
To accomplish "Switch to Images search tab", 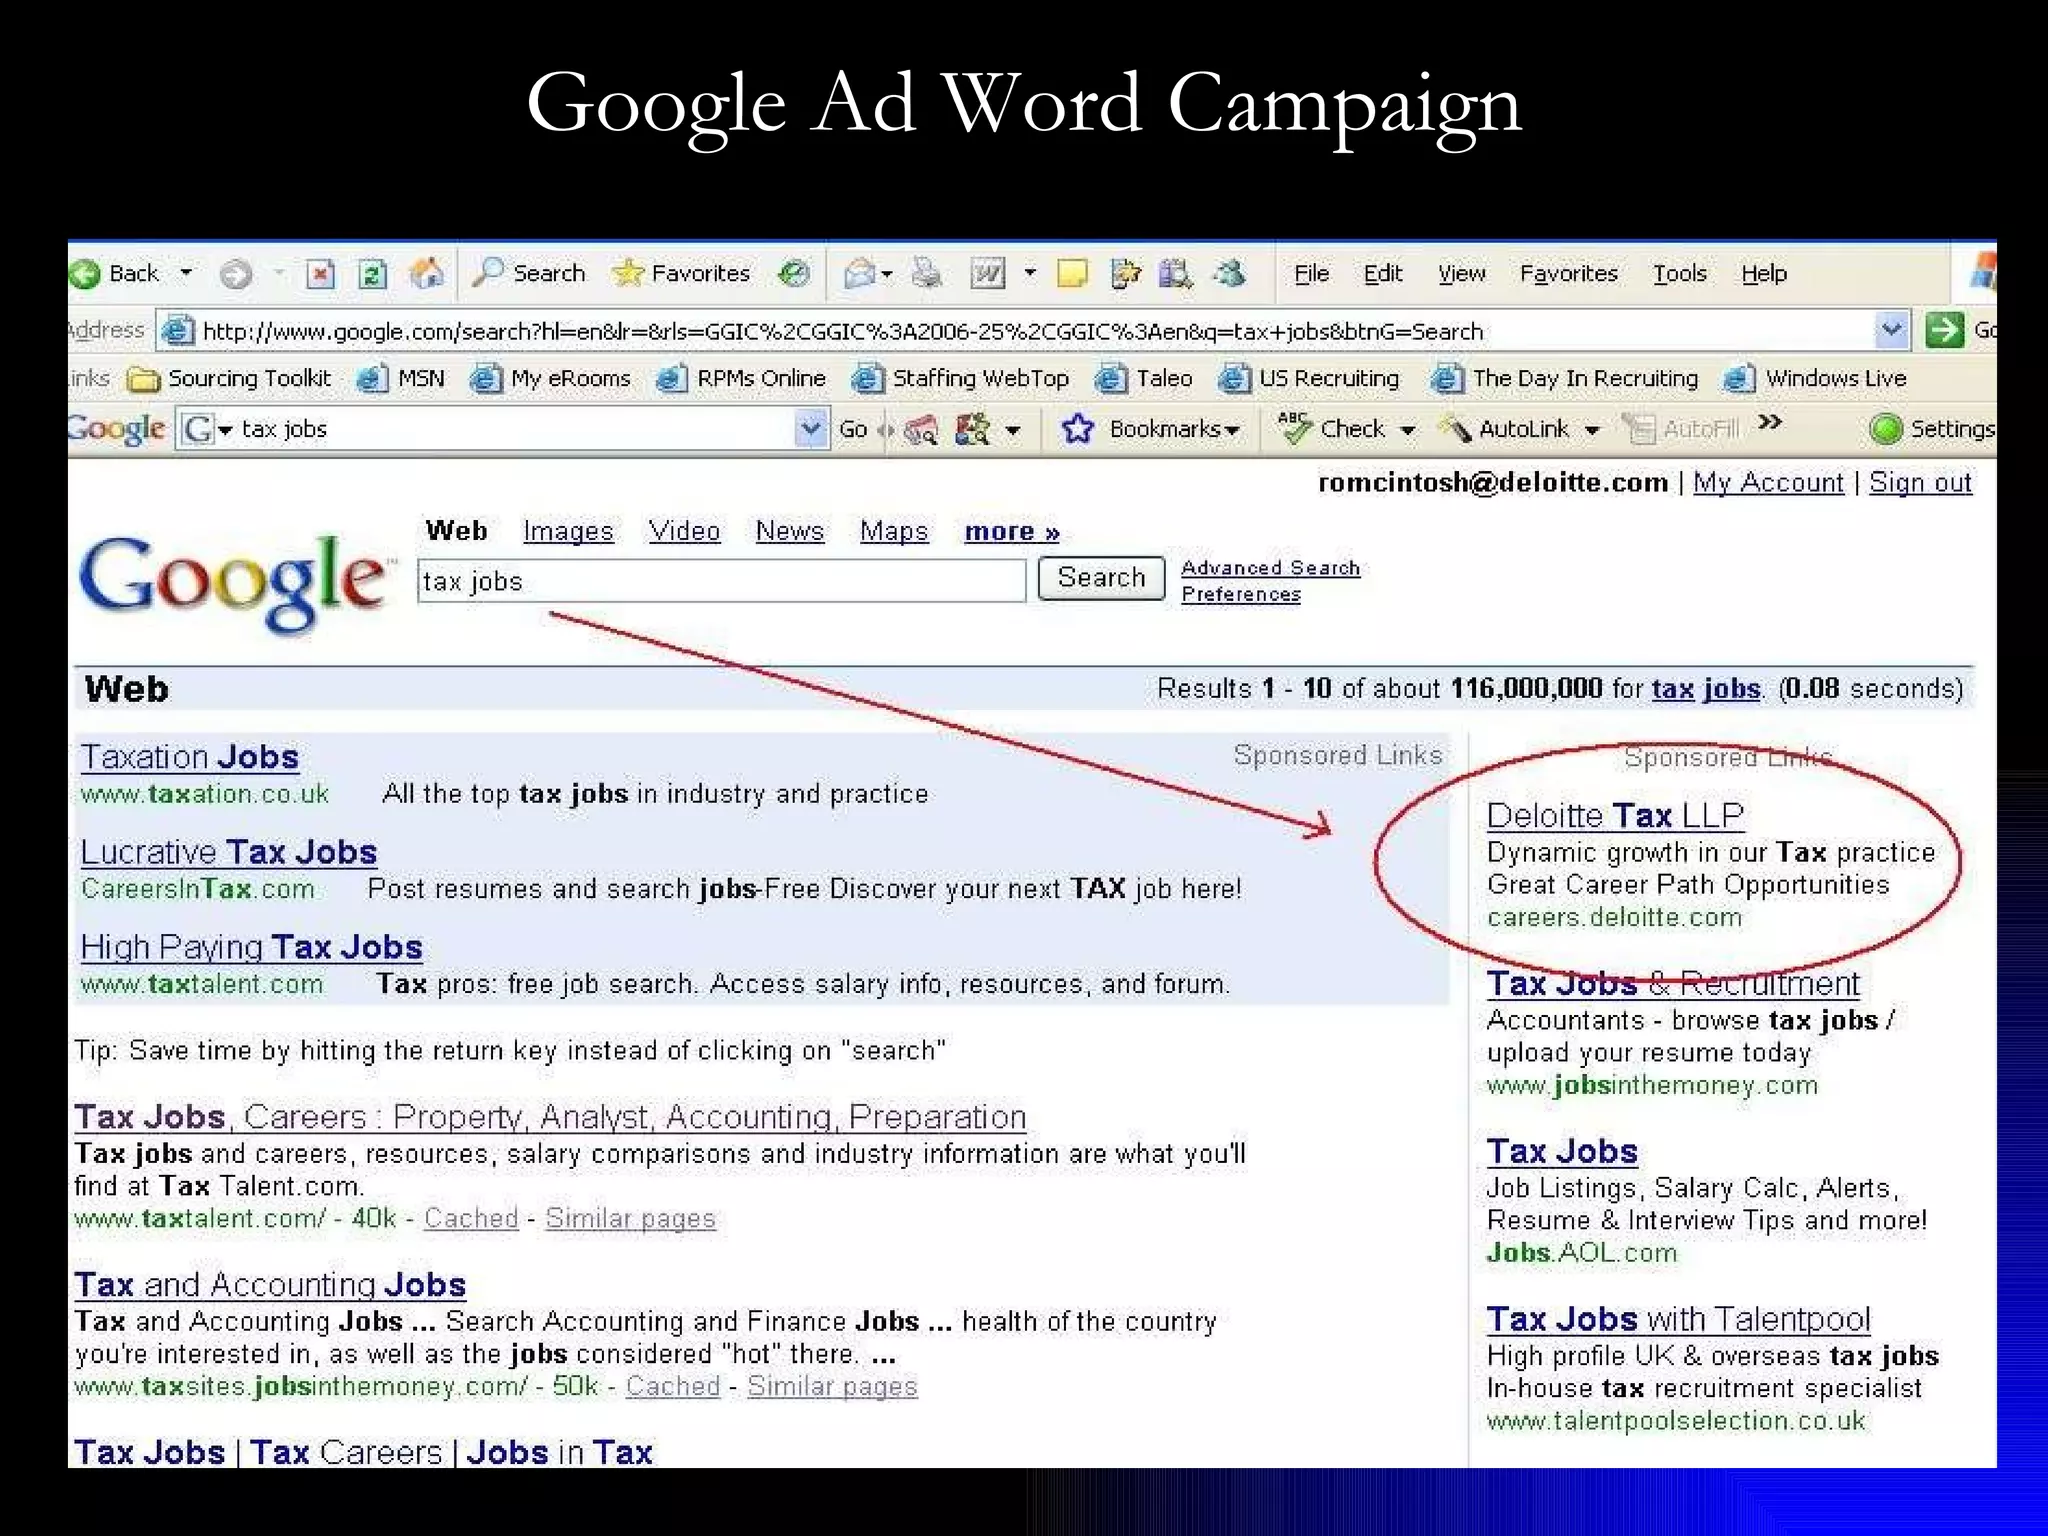I will (x=568, y=531).
